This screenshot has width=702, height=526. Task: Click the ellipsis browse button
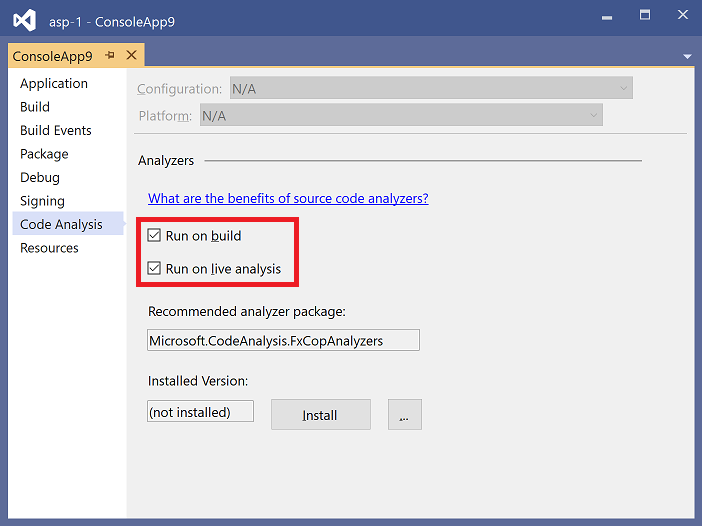pyautogui.click(x=405, y=415)
